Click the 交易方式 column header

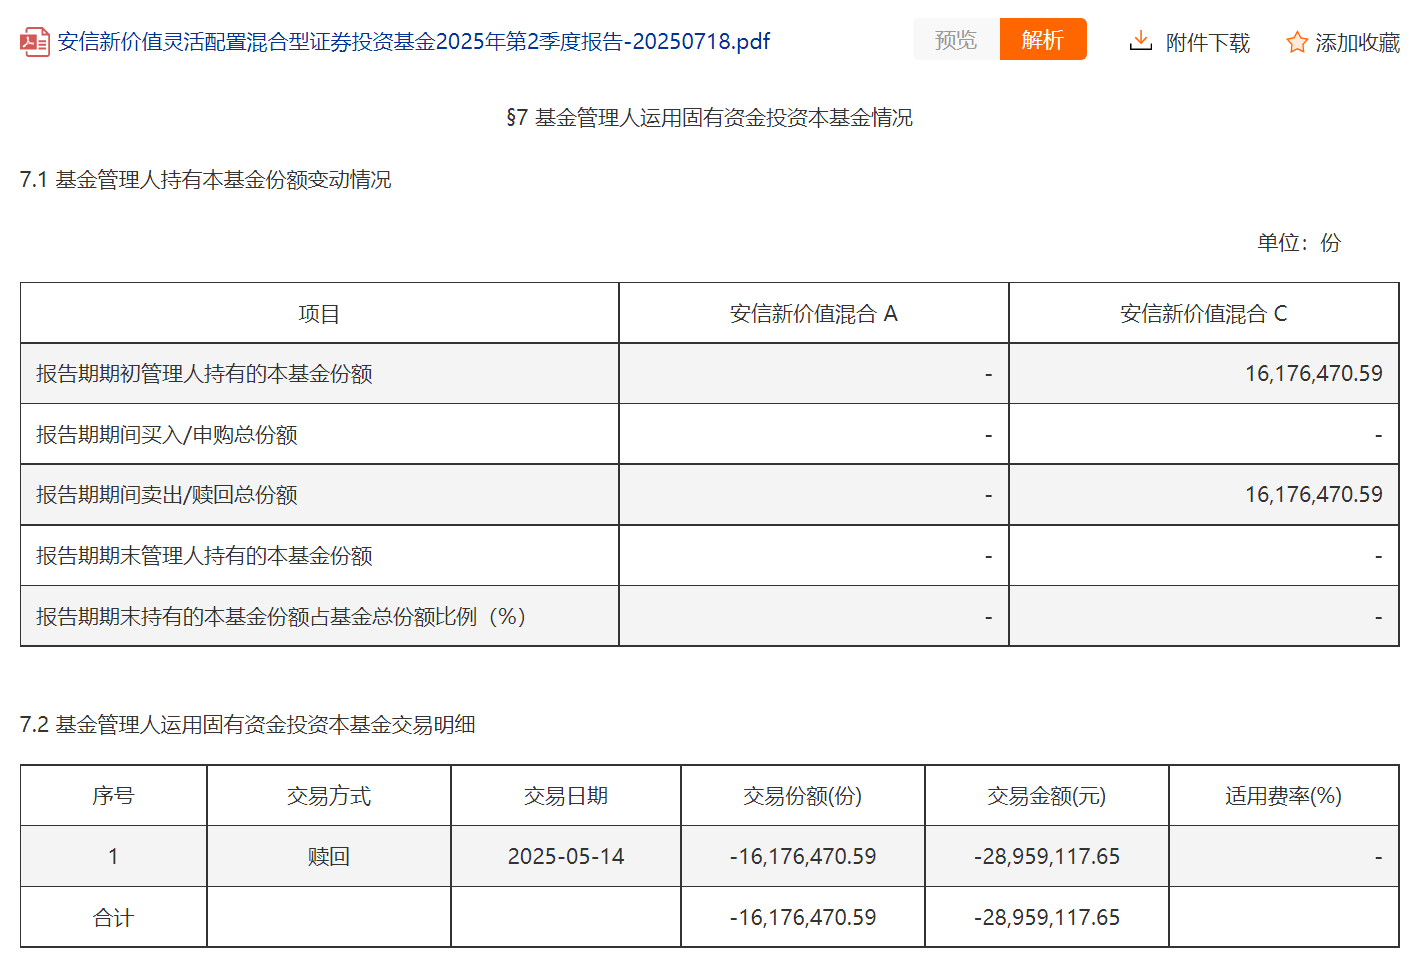click(329, 796)
